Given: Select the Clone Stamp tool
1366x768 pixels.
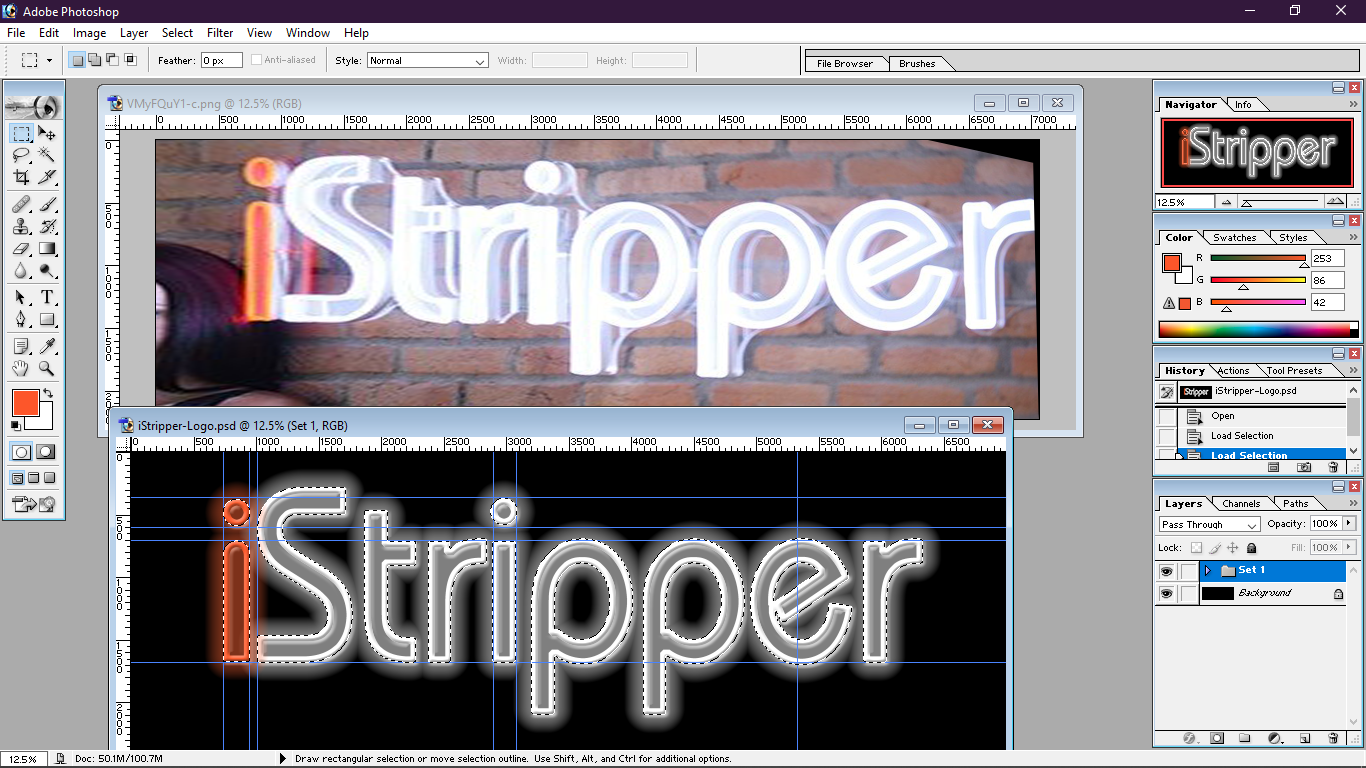Looking at the screenshot, I should click(21, 226).
